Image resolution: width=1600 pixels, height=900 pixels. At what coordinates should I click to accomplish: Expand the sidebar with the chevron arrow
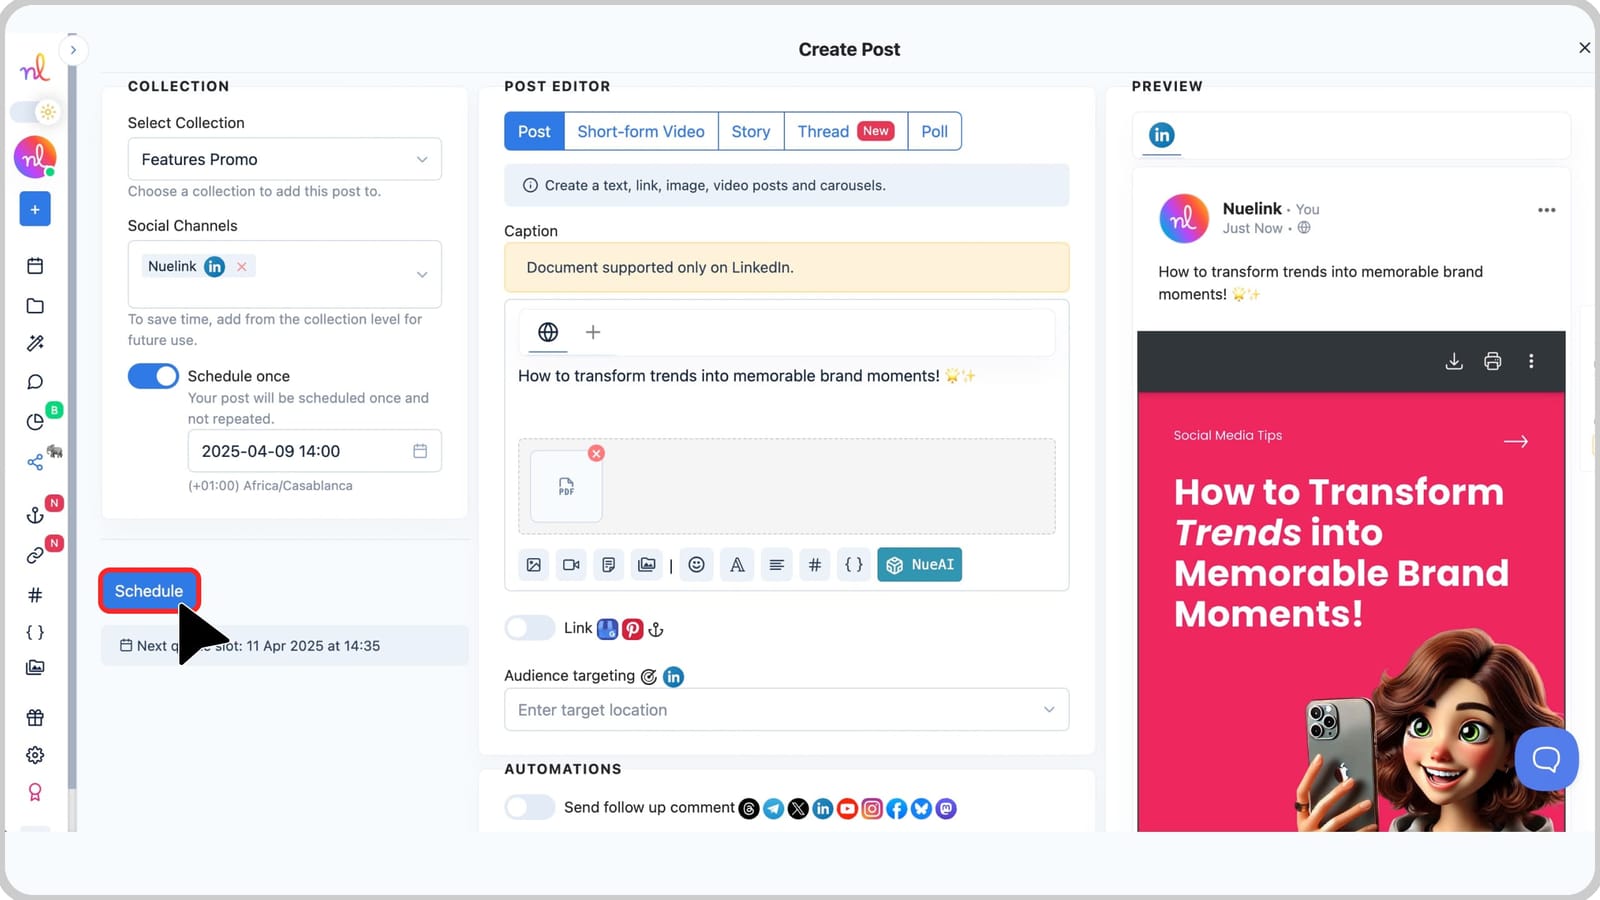(x=73, y=50)
